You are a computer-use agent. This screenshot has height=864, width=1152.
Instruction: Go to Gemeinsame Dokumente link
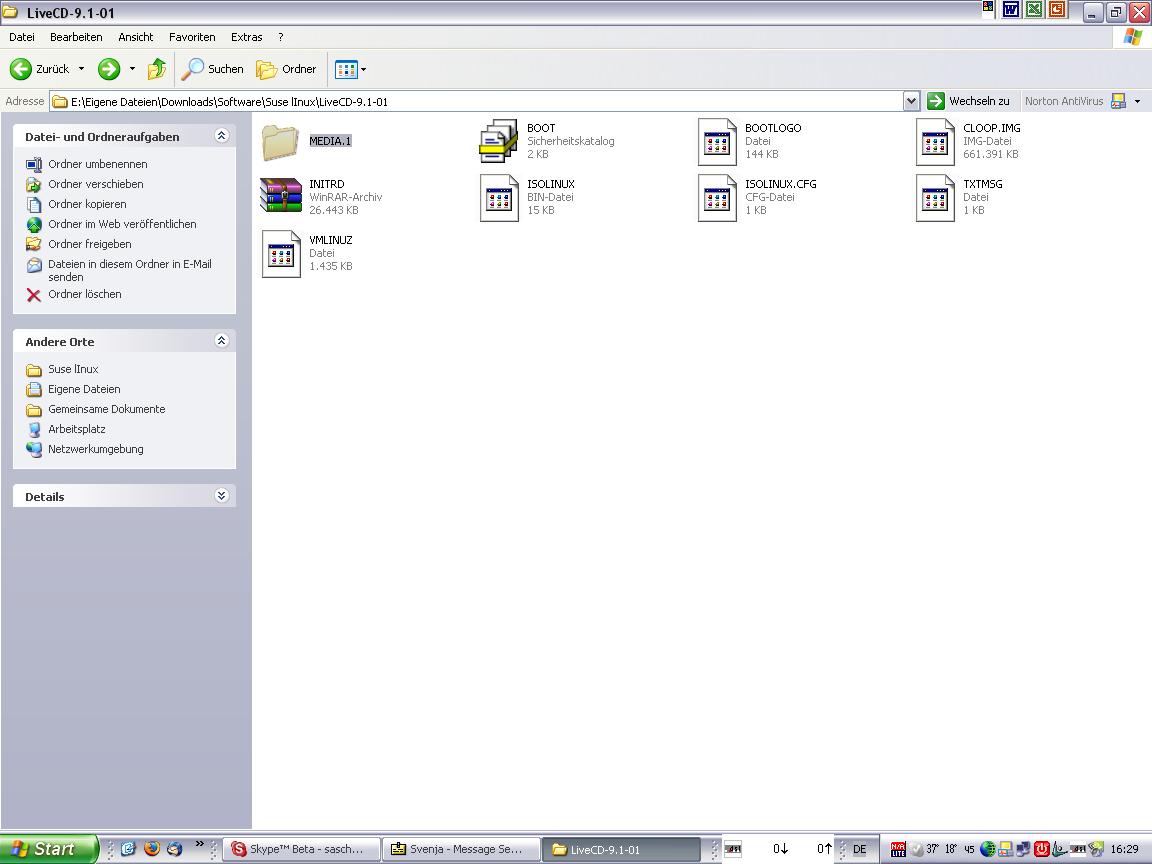[107, 409]
